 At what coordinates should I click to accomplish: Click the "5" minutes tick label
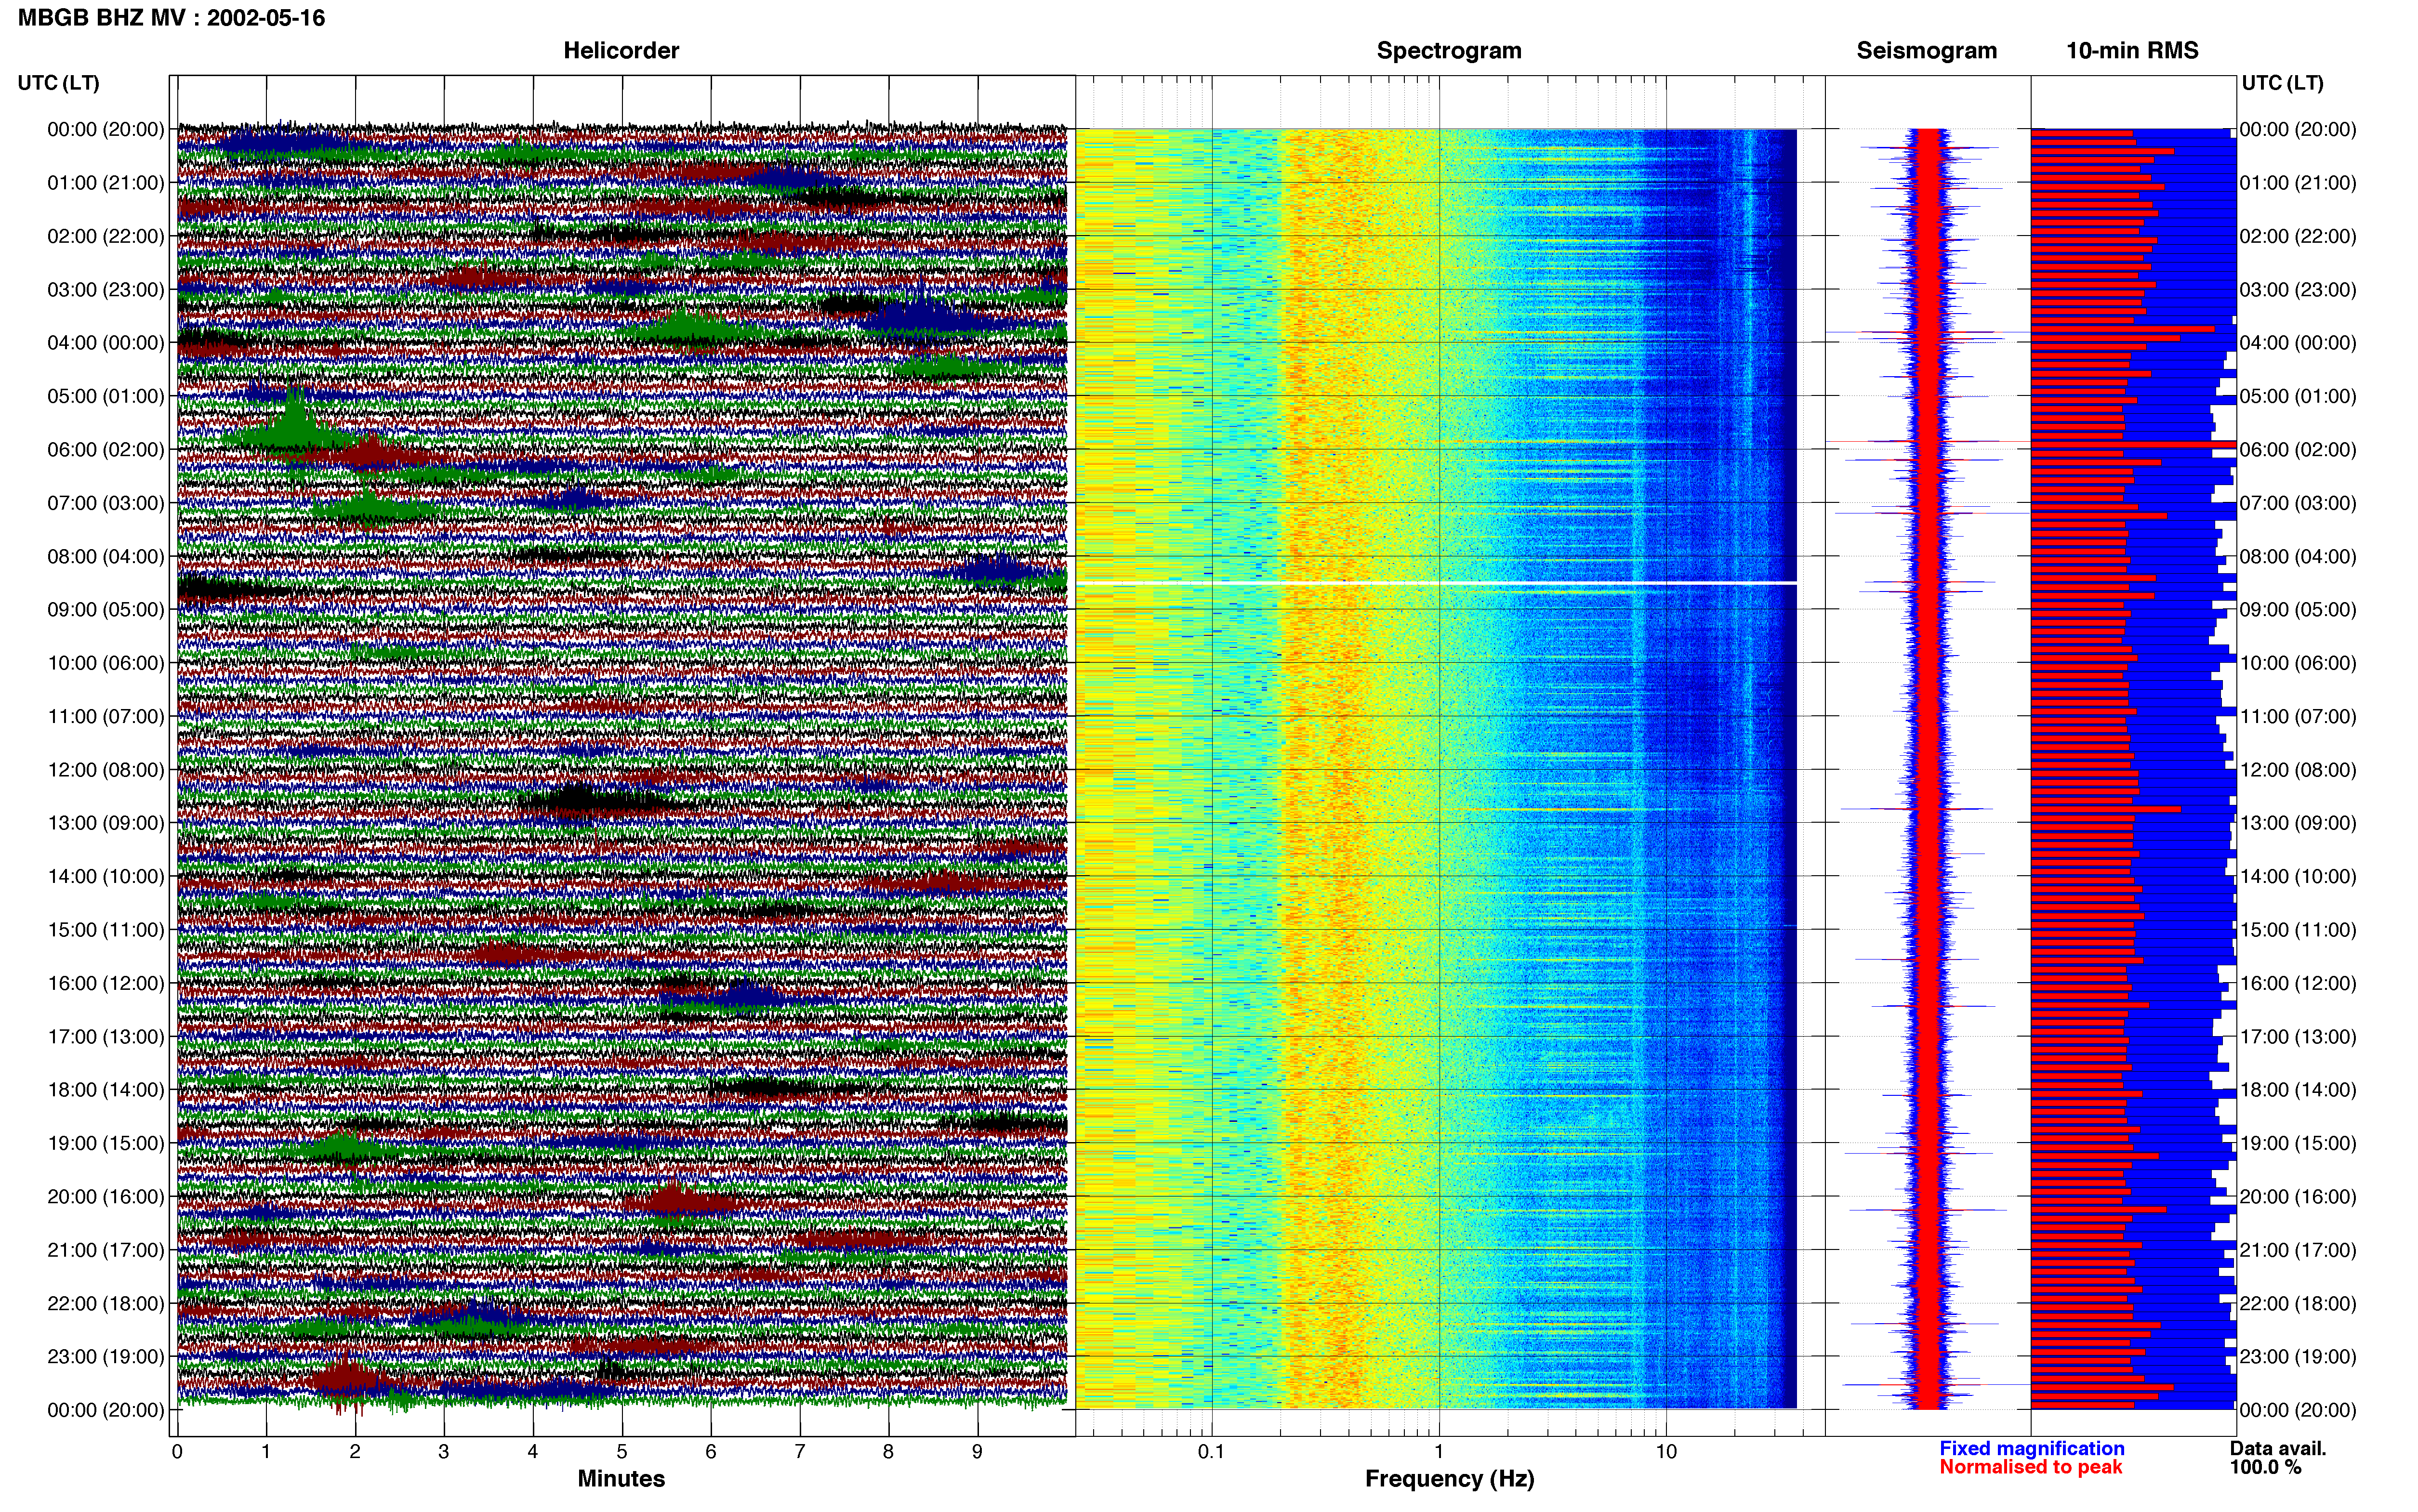click(622, 1451)
